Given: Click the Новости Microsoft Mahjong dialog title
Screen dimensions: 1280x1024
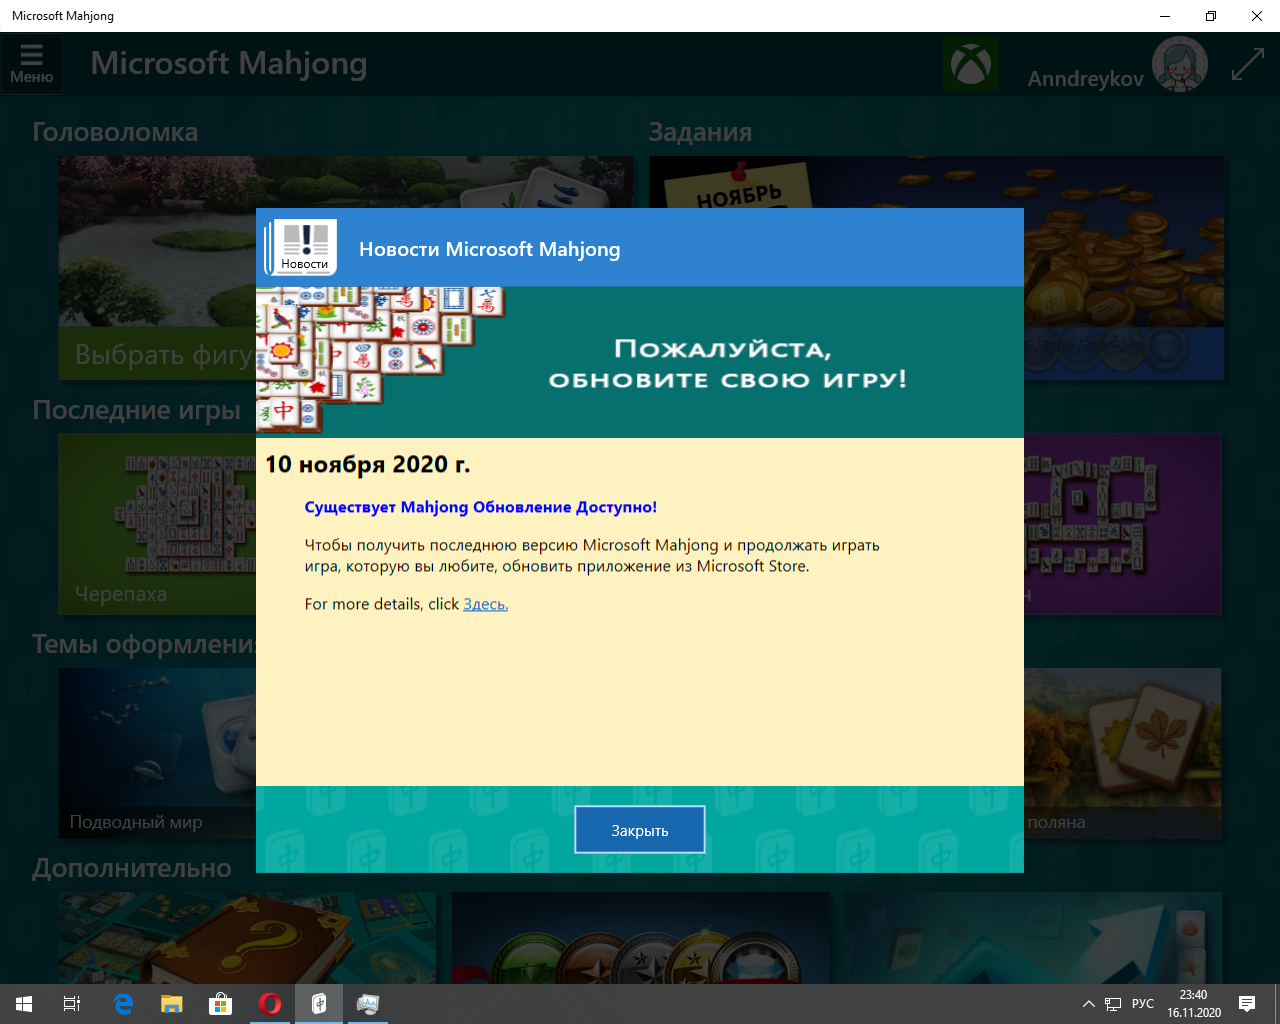Looking at the screenshot, I should 489,249.
